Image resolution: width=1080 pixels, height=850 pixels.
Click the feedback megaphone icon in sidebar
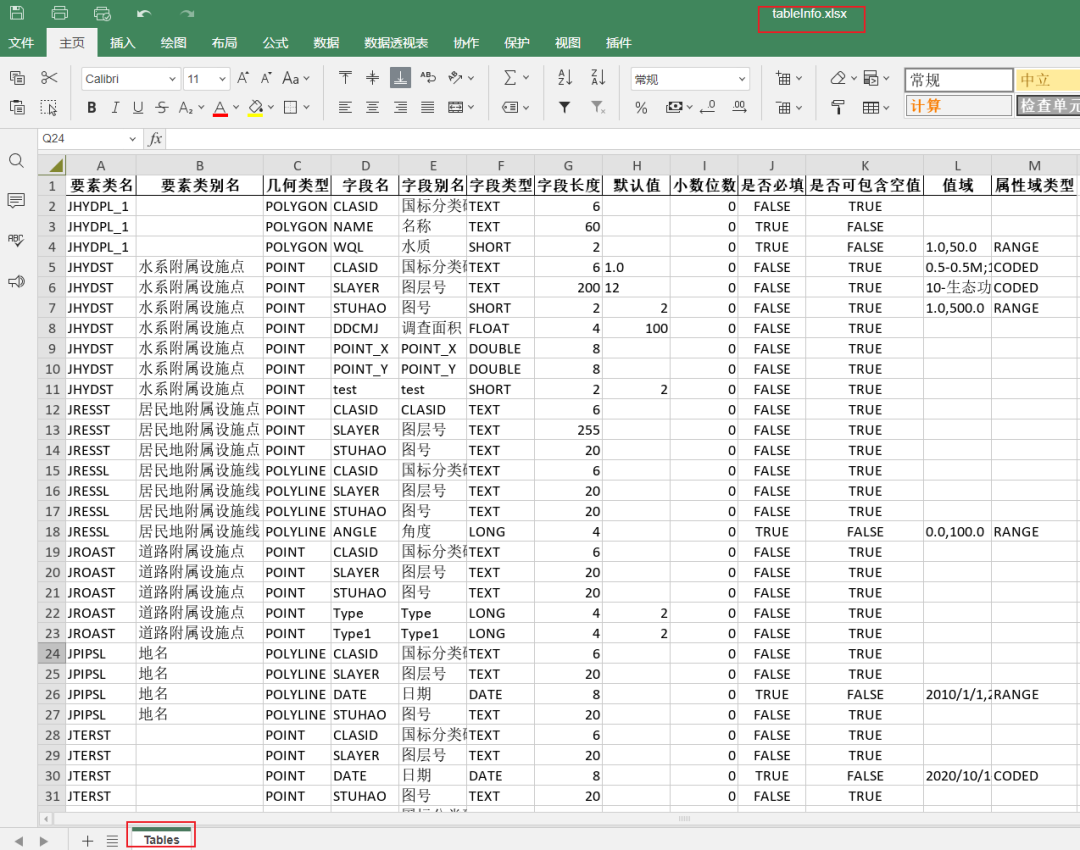(17, 281)
